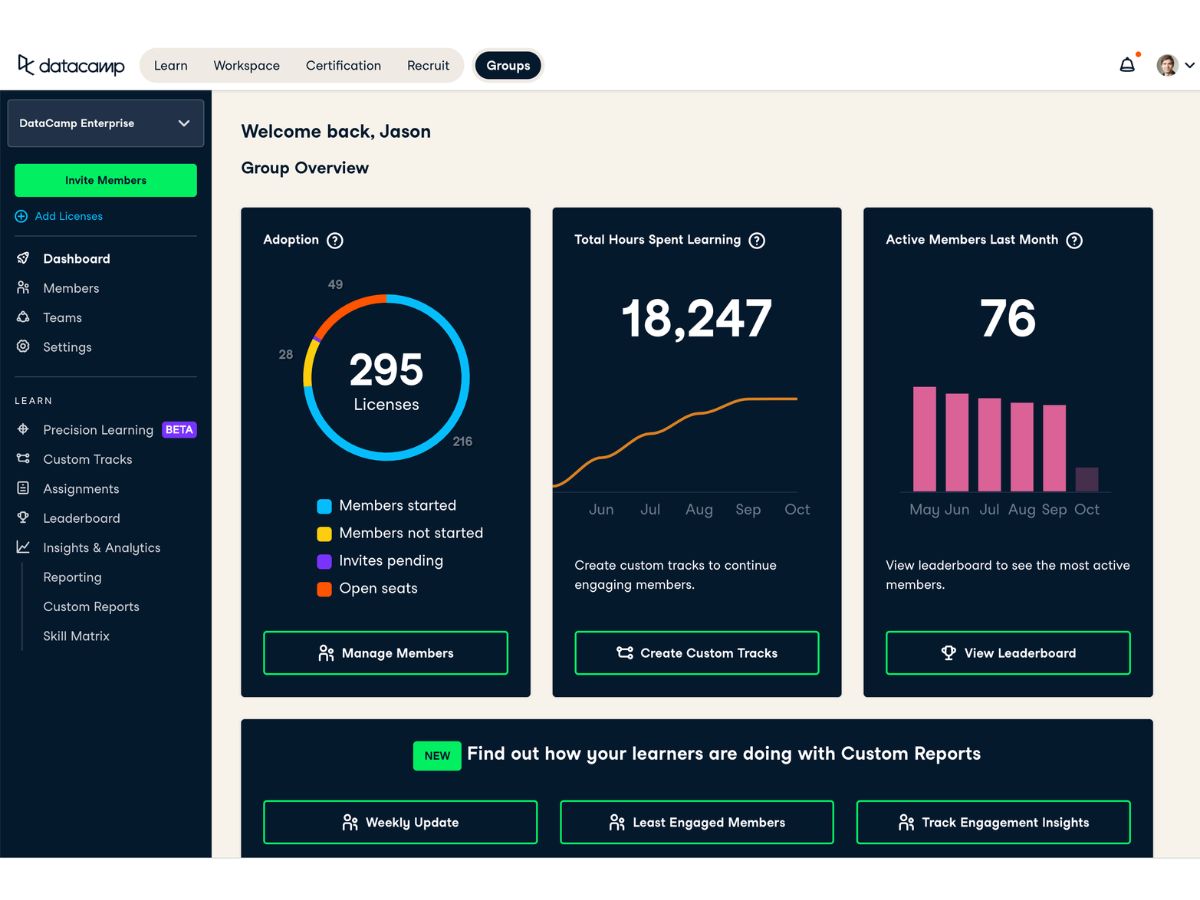Image resolution: width=1200 pixels, height=900 pixels.
Task: Click the Track Engagement Insights button
Action: (x=993, y=822)
